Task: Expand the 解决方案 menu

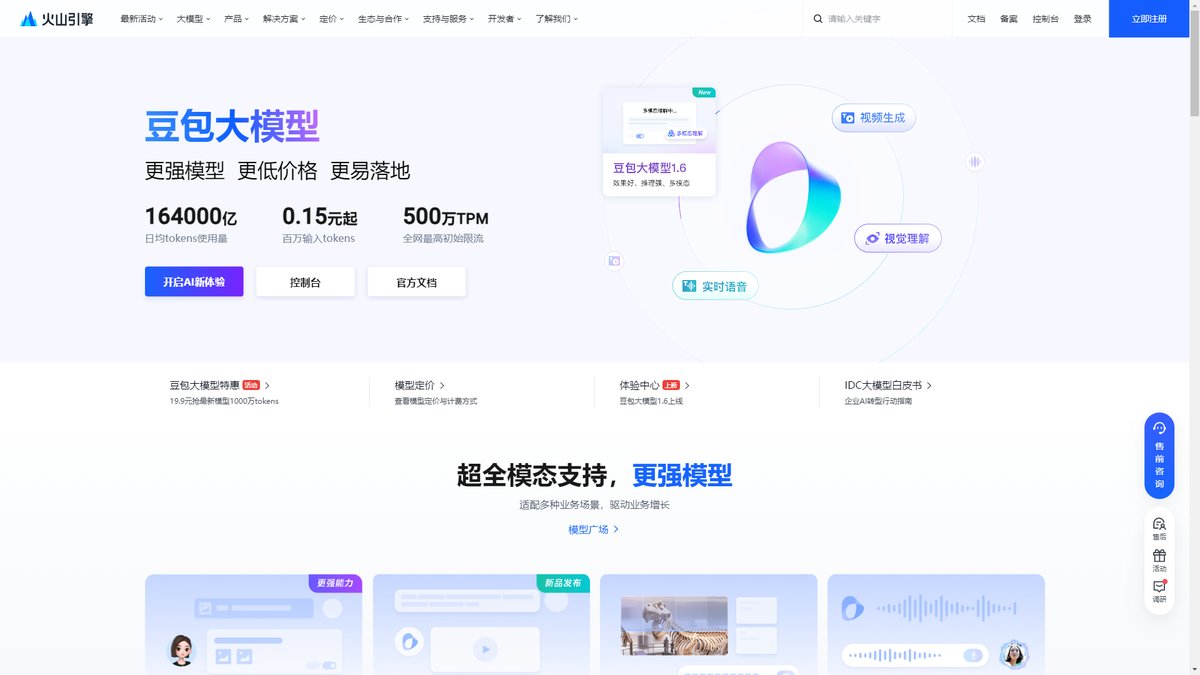Action: [284, 19]
